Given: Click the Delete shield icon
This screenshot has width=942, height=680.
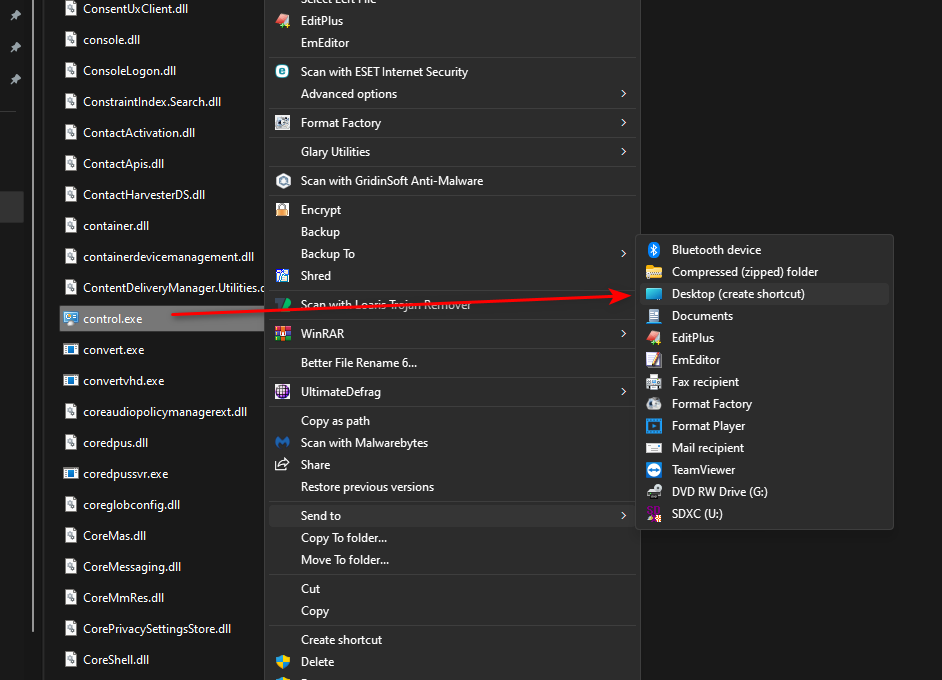Looking at the screenshot, I should click(x=282, y=662).
